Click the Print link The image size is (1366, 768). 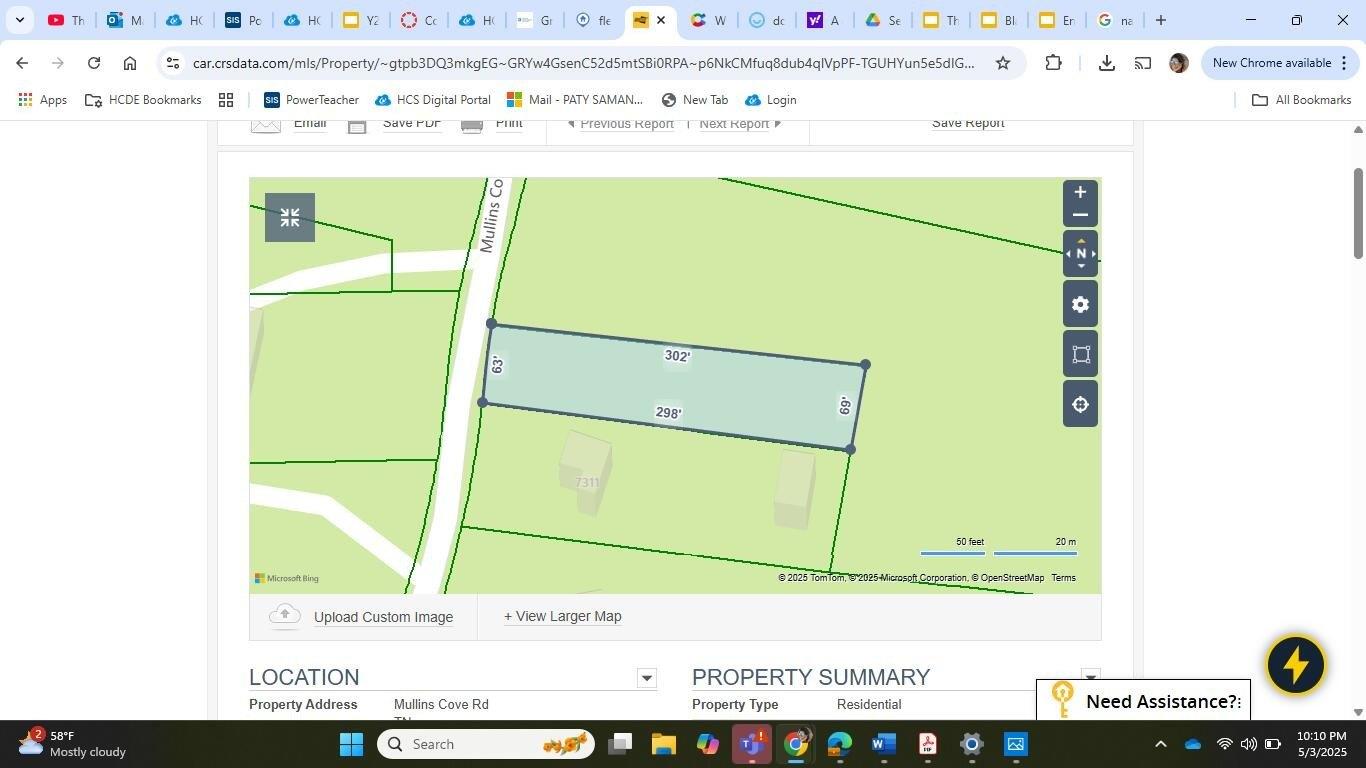pos(508,124)
